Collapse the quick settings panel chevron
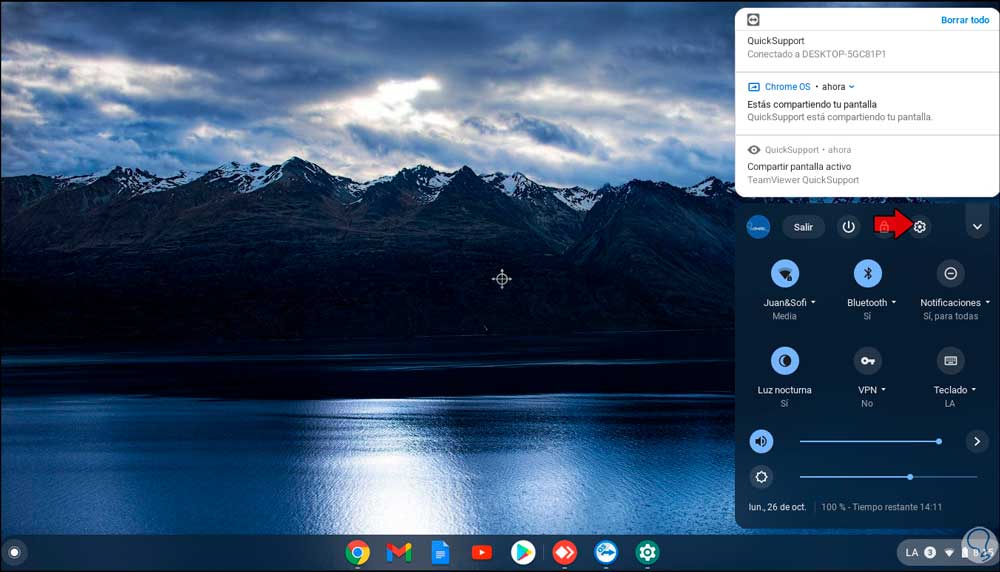The image size is (1000, 572). coord(977,227)
